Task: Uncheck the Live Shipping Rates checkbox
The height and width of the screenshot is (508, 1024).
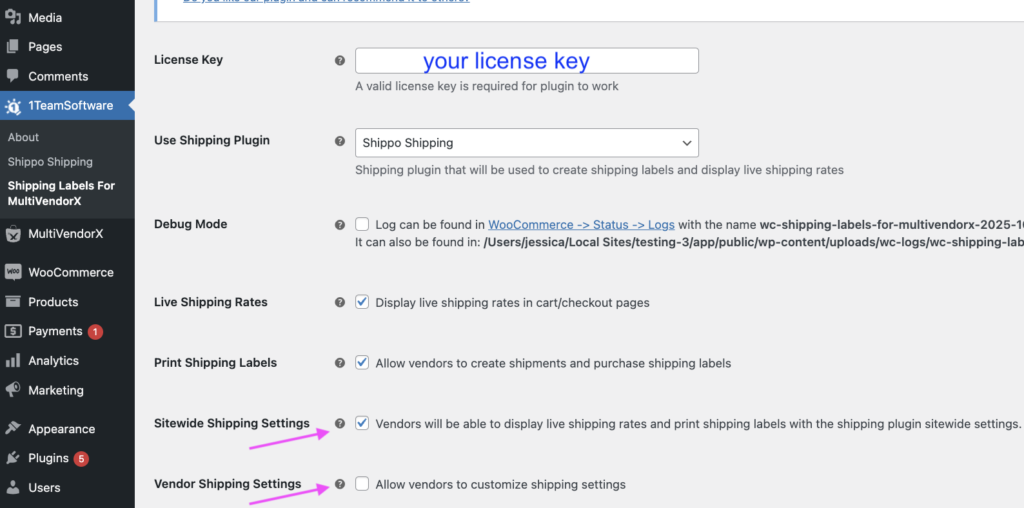Action: pos(362,302)
